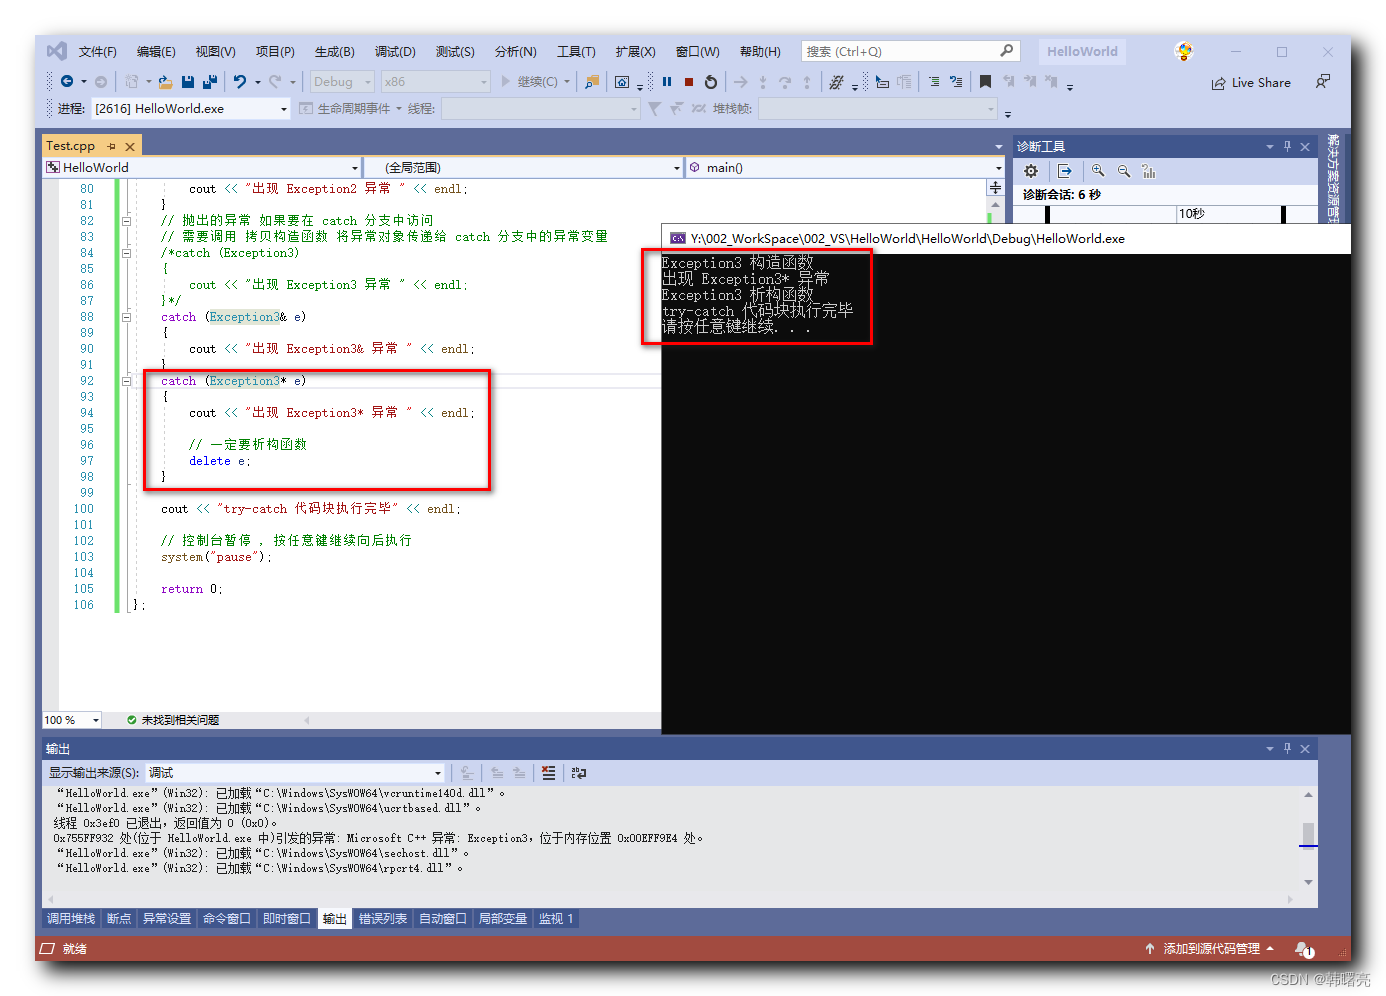
Task: Open diagnostic tools settings gear icon
Action: pos(1031,171)
